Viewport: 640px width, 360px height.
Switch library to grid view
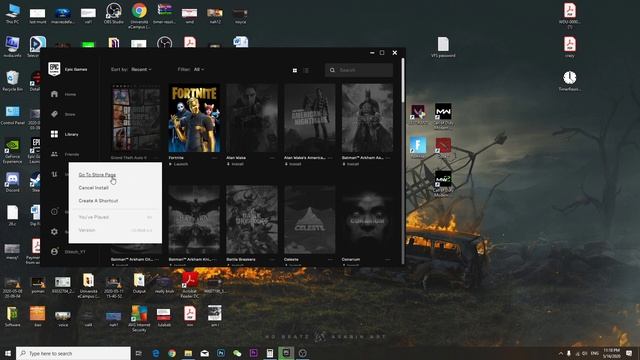point(295,70)
